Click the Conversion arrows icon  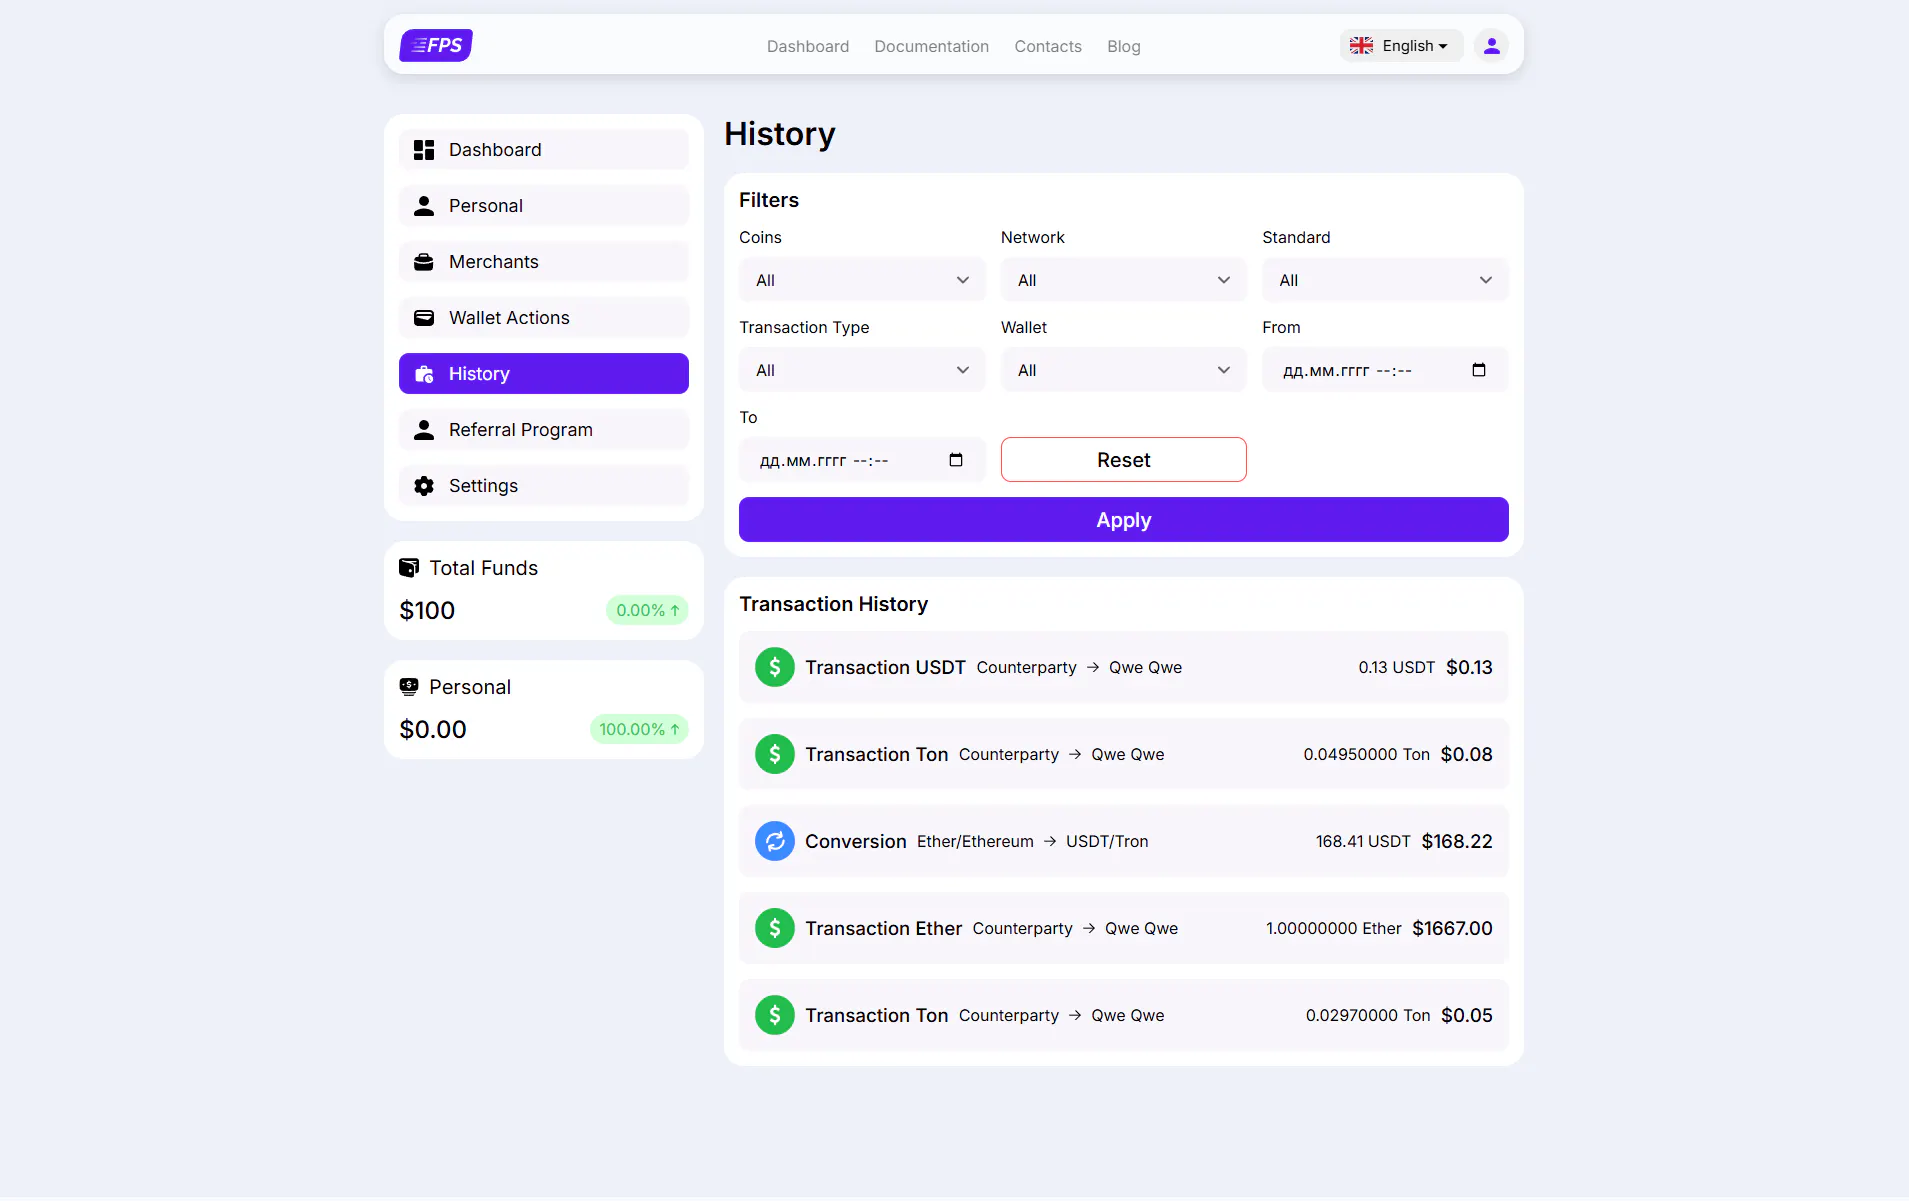pos(775,841)
